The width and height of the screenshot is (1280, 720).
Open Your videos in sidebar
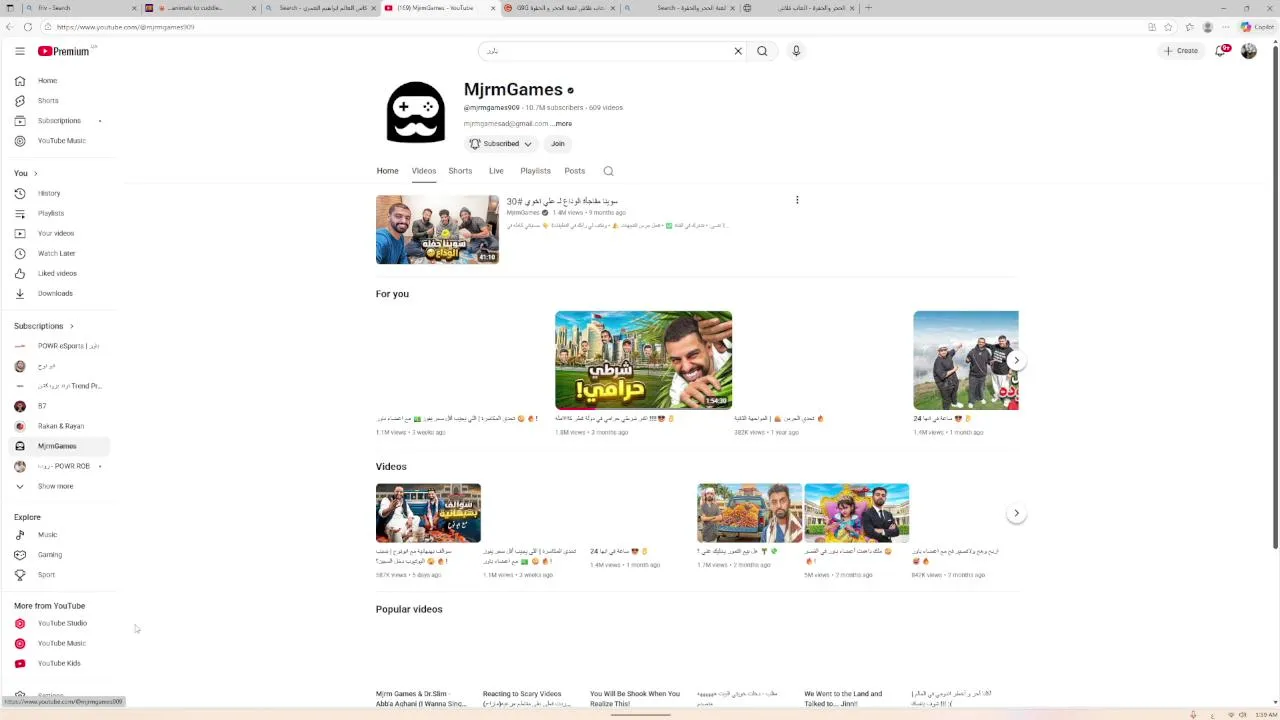pos(56,233)
